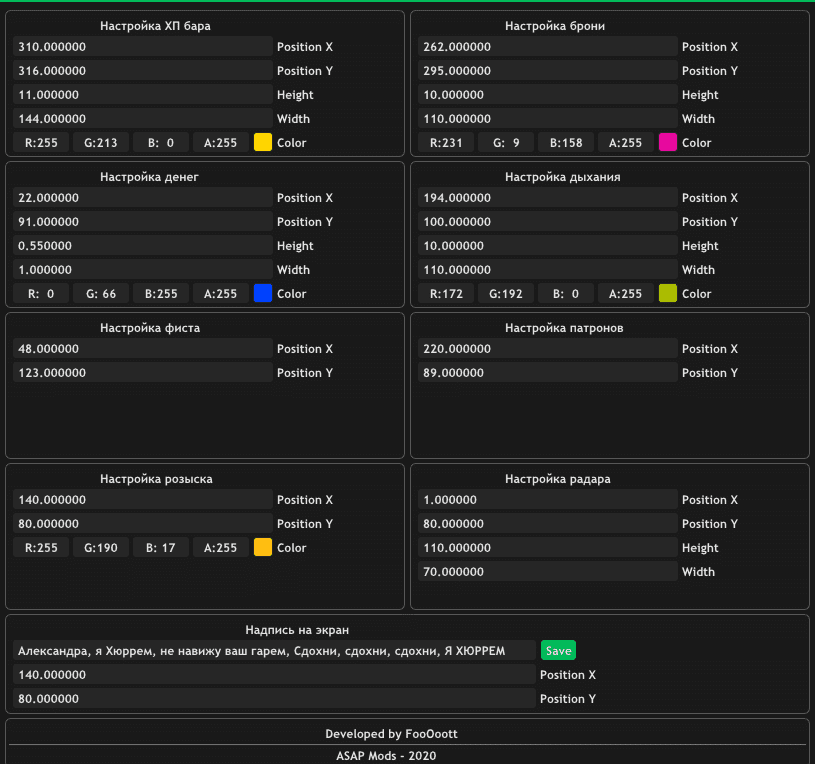
Task: Click the Width field showing 70.000000 in радара
Action: click(x=548, y=572)
